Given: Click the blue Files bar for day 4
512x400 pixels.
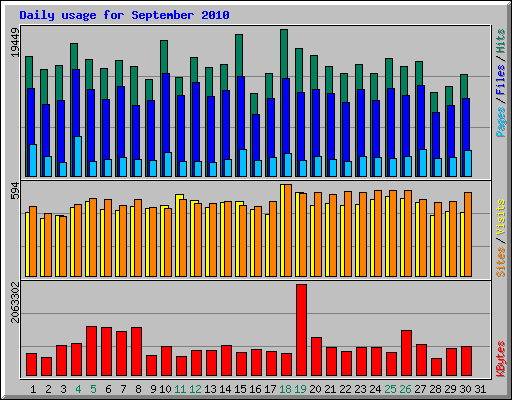Looking at the screenshot, I should click(x=76, y=103).
